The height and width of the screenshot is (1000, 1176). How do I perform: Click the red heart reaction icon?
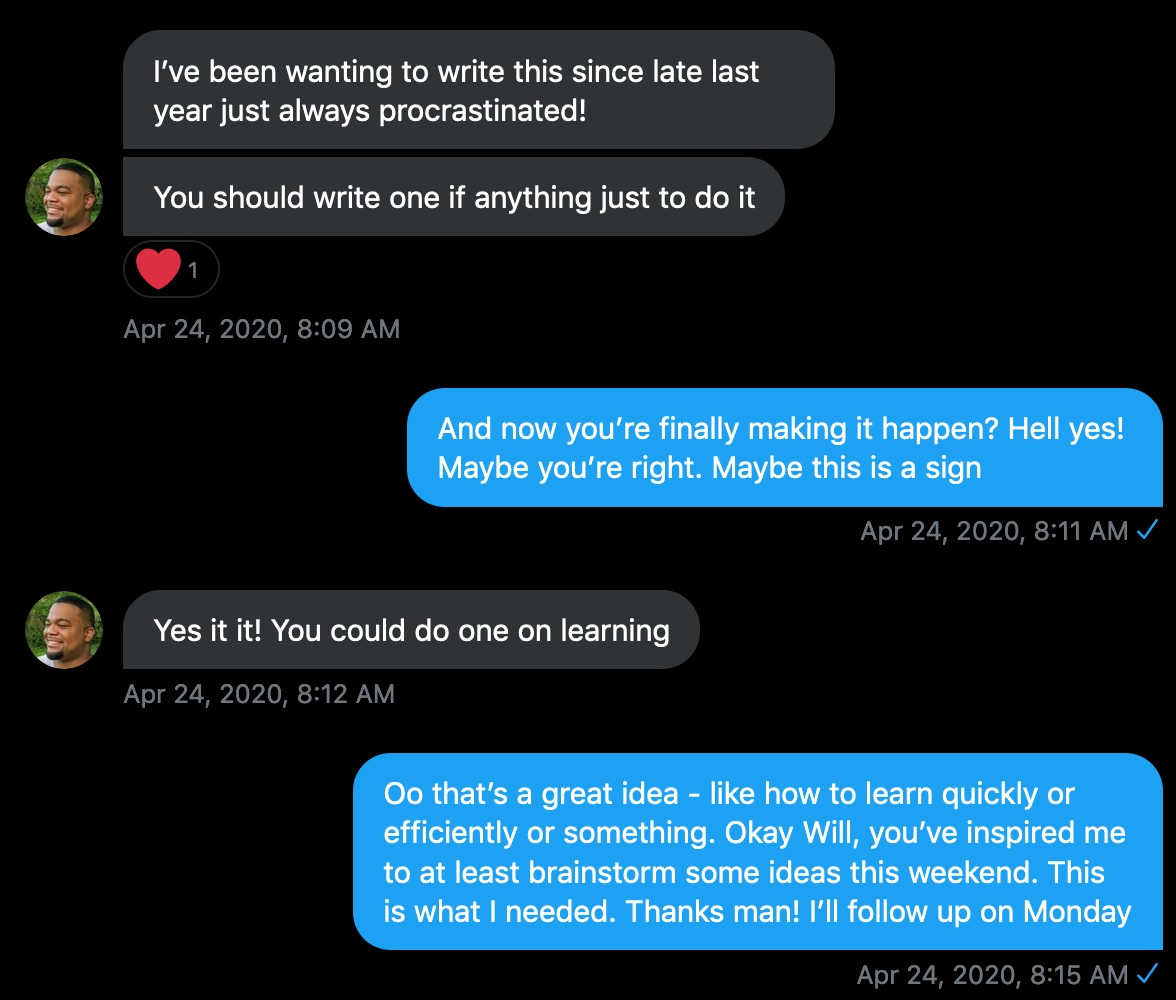pos(158,269)
